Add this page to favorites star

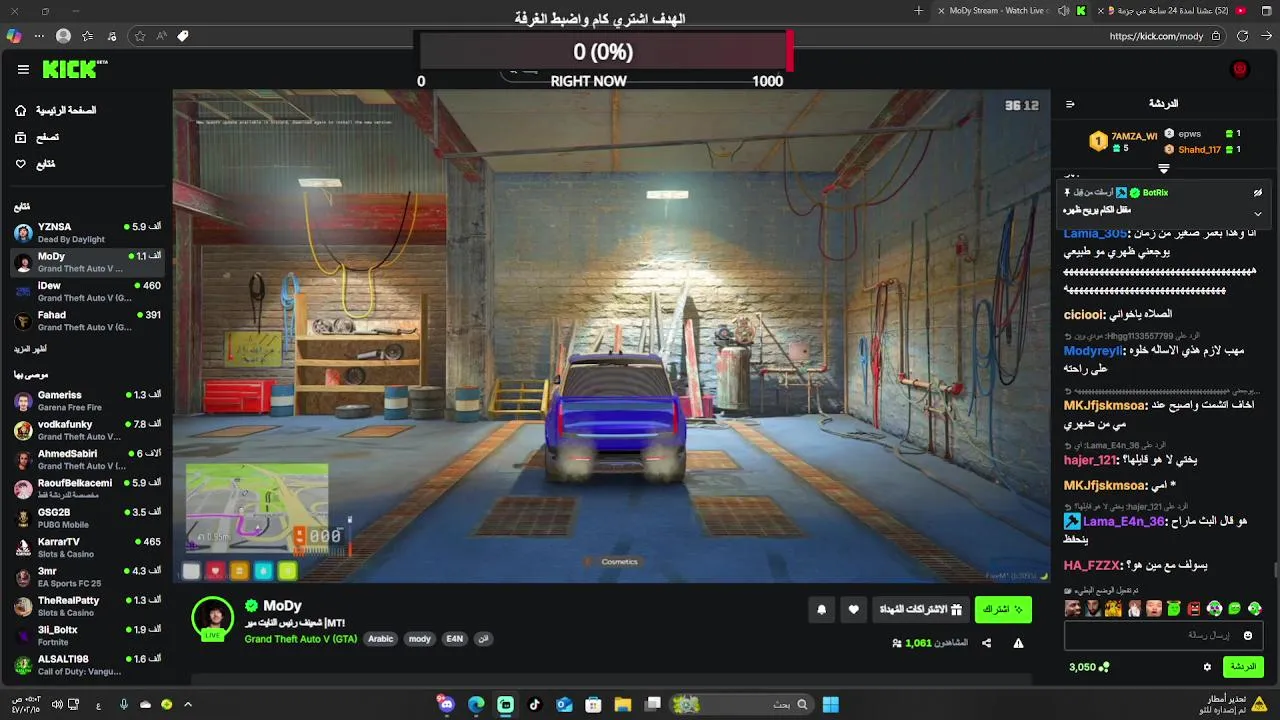point(139,36)
